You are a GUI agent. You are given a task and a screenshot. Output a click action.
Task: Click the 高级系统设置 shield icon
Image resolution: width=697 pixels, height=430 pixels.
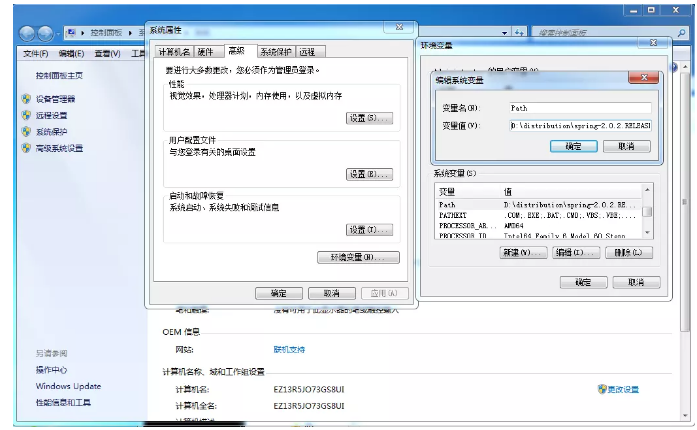click(x=27, y=148)
